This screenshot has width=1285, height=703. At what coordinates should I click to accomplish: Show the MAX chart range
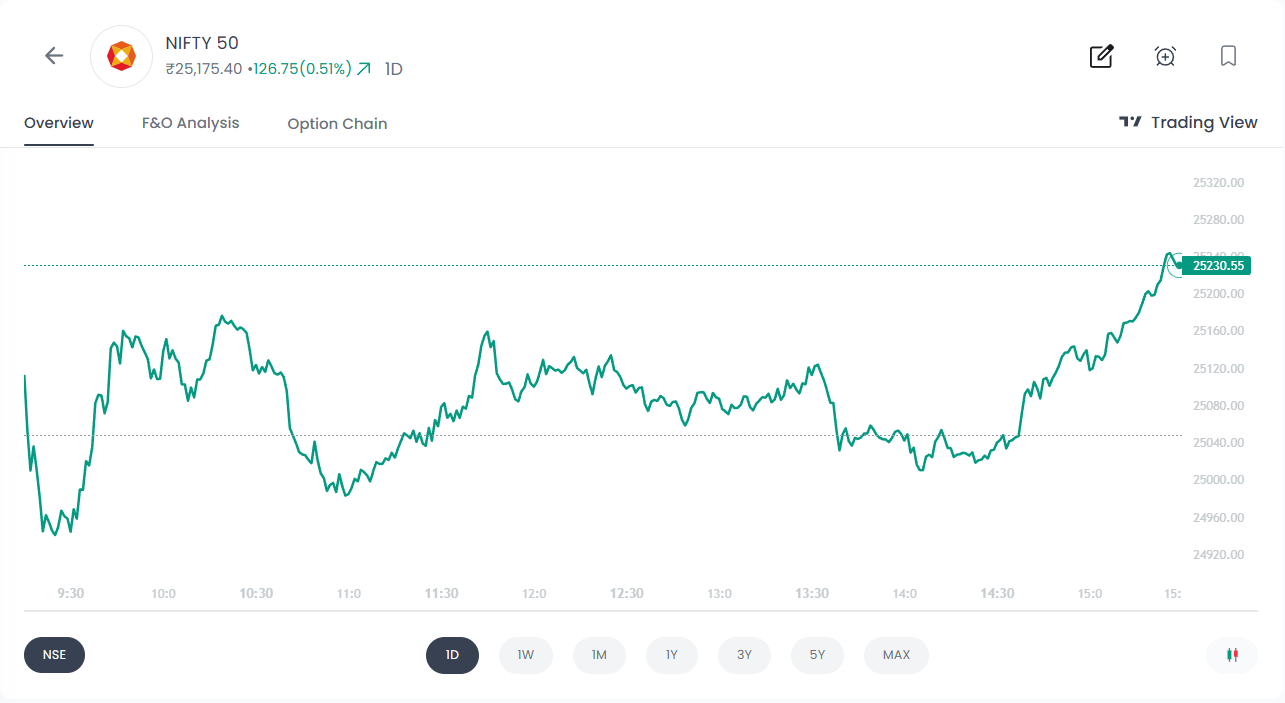pyautogui.click(x=896, y=655)
